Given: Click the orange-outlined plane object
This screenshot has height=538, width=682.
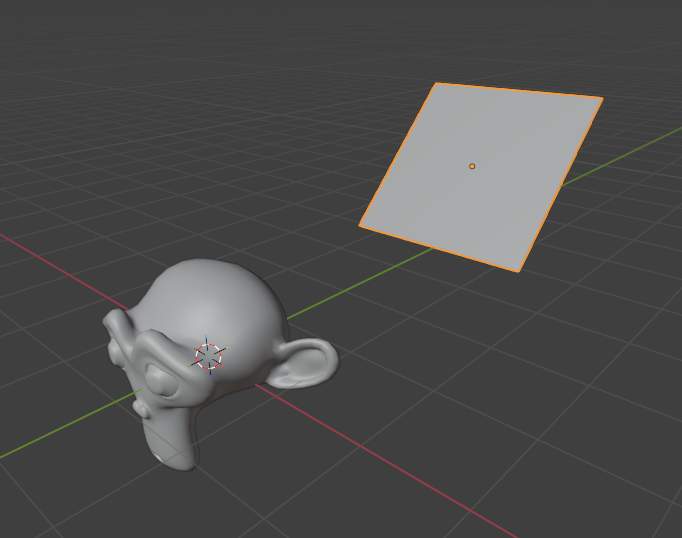Looking at the screenshot, I should [x=481, y=178].
